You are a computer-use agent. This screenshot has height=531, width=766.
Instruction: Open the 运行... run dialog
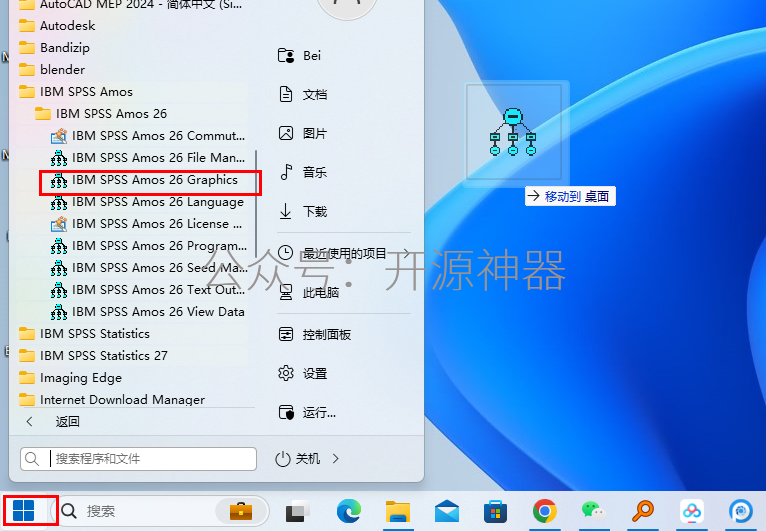coord(307,413)
